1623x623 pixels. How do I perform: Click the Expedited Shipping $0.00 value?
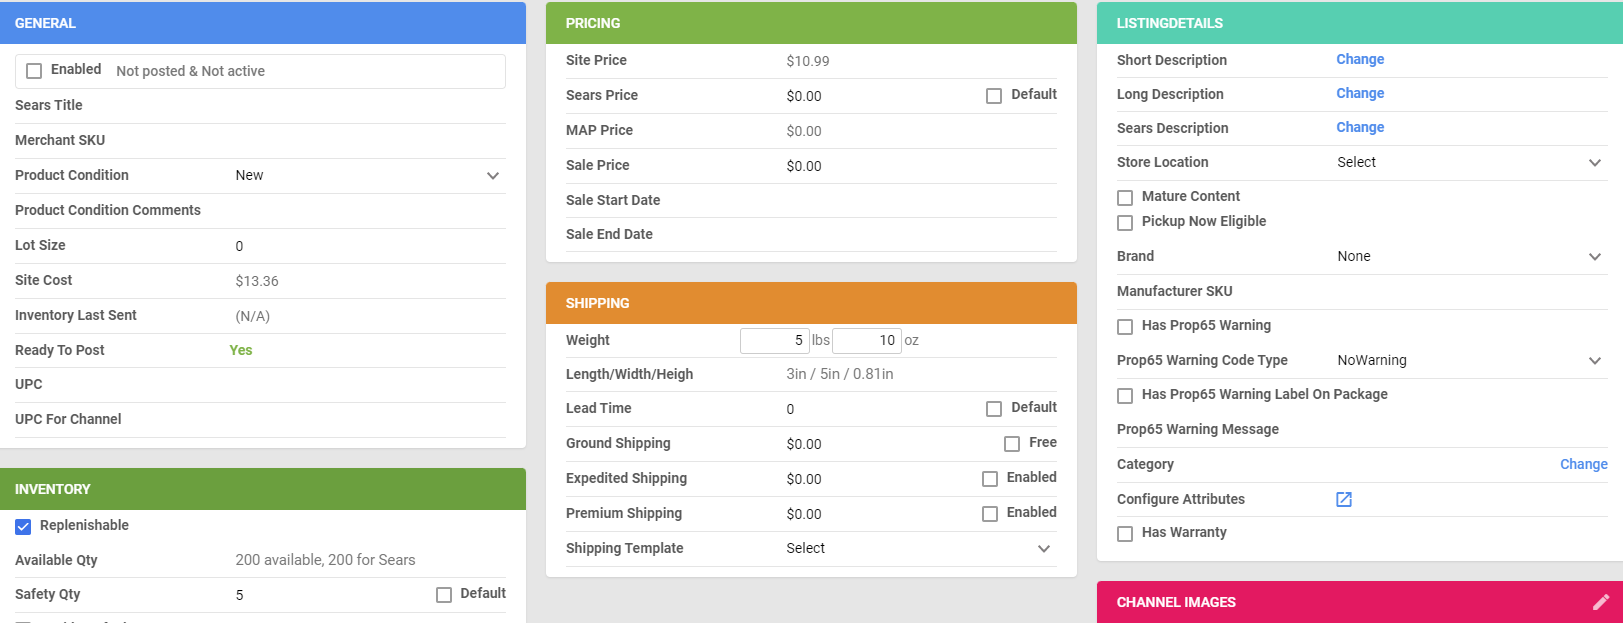pyautogui.click(x=804, y=479)
